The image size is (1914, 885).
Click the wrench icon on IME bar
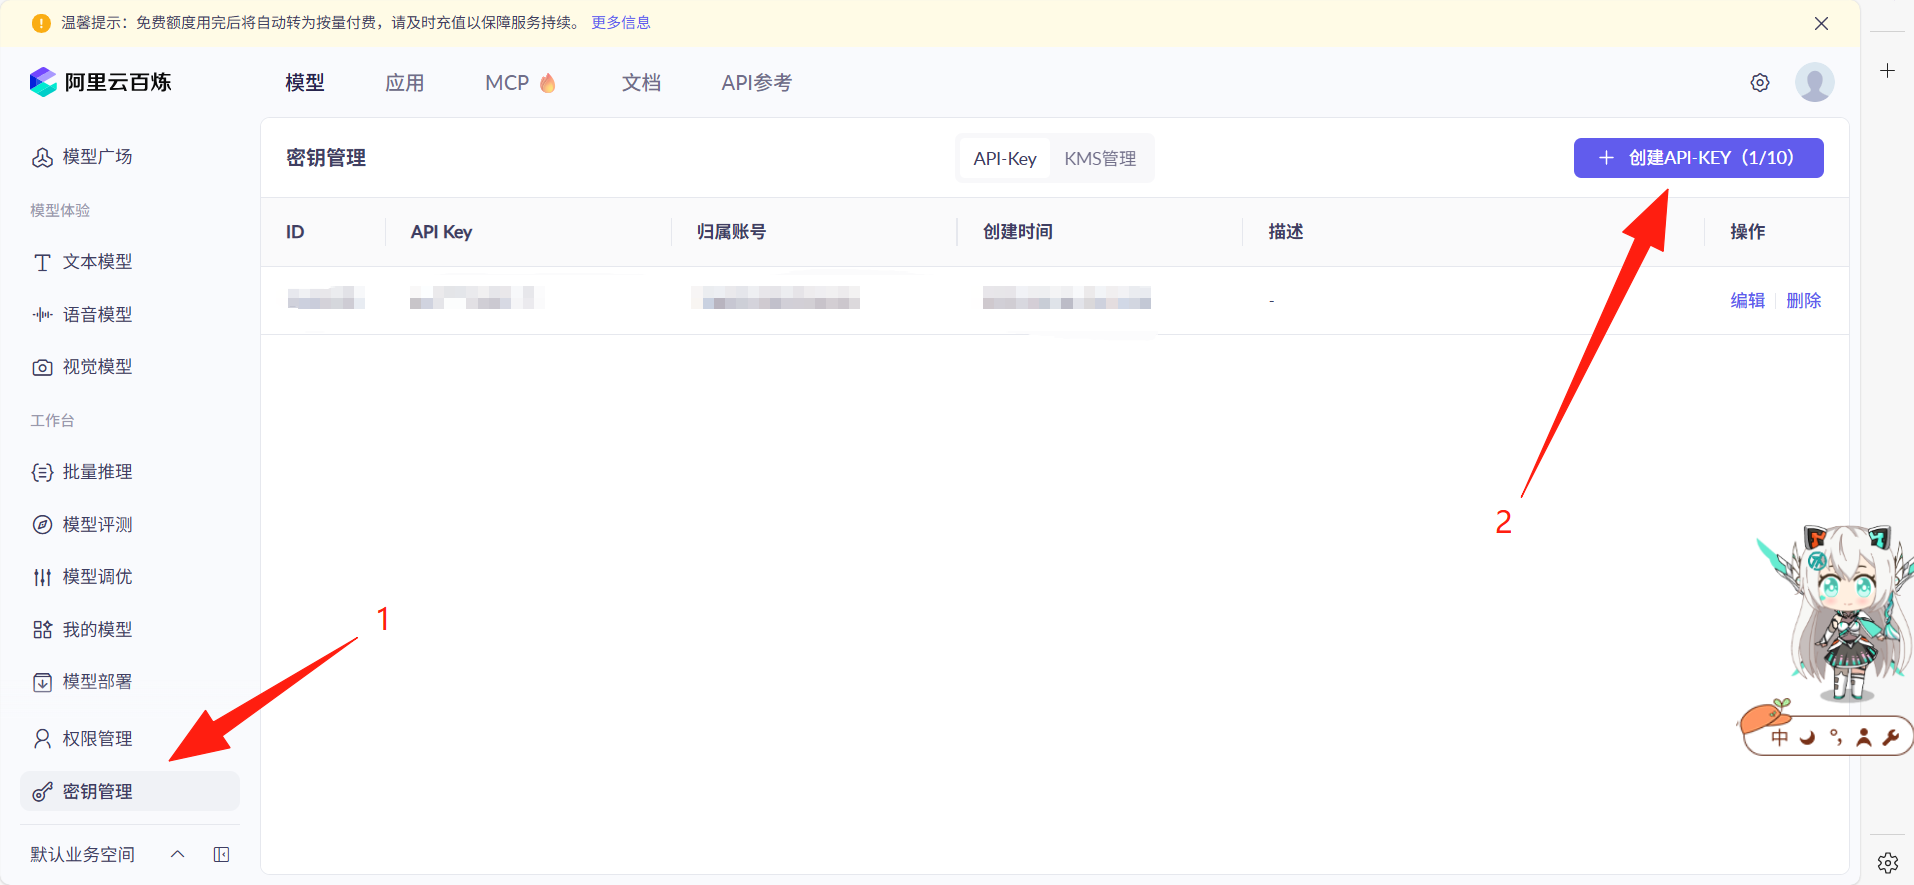(x=1890, y=738)
